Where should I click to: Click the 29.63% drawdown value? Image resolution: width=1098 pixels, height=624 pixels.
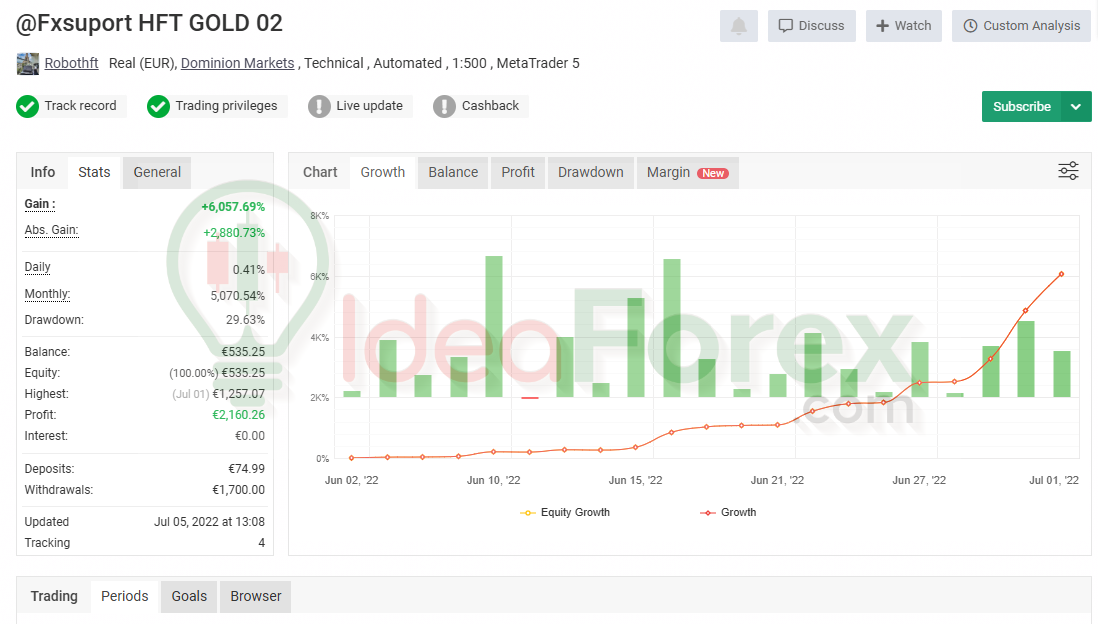(245, 320)
